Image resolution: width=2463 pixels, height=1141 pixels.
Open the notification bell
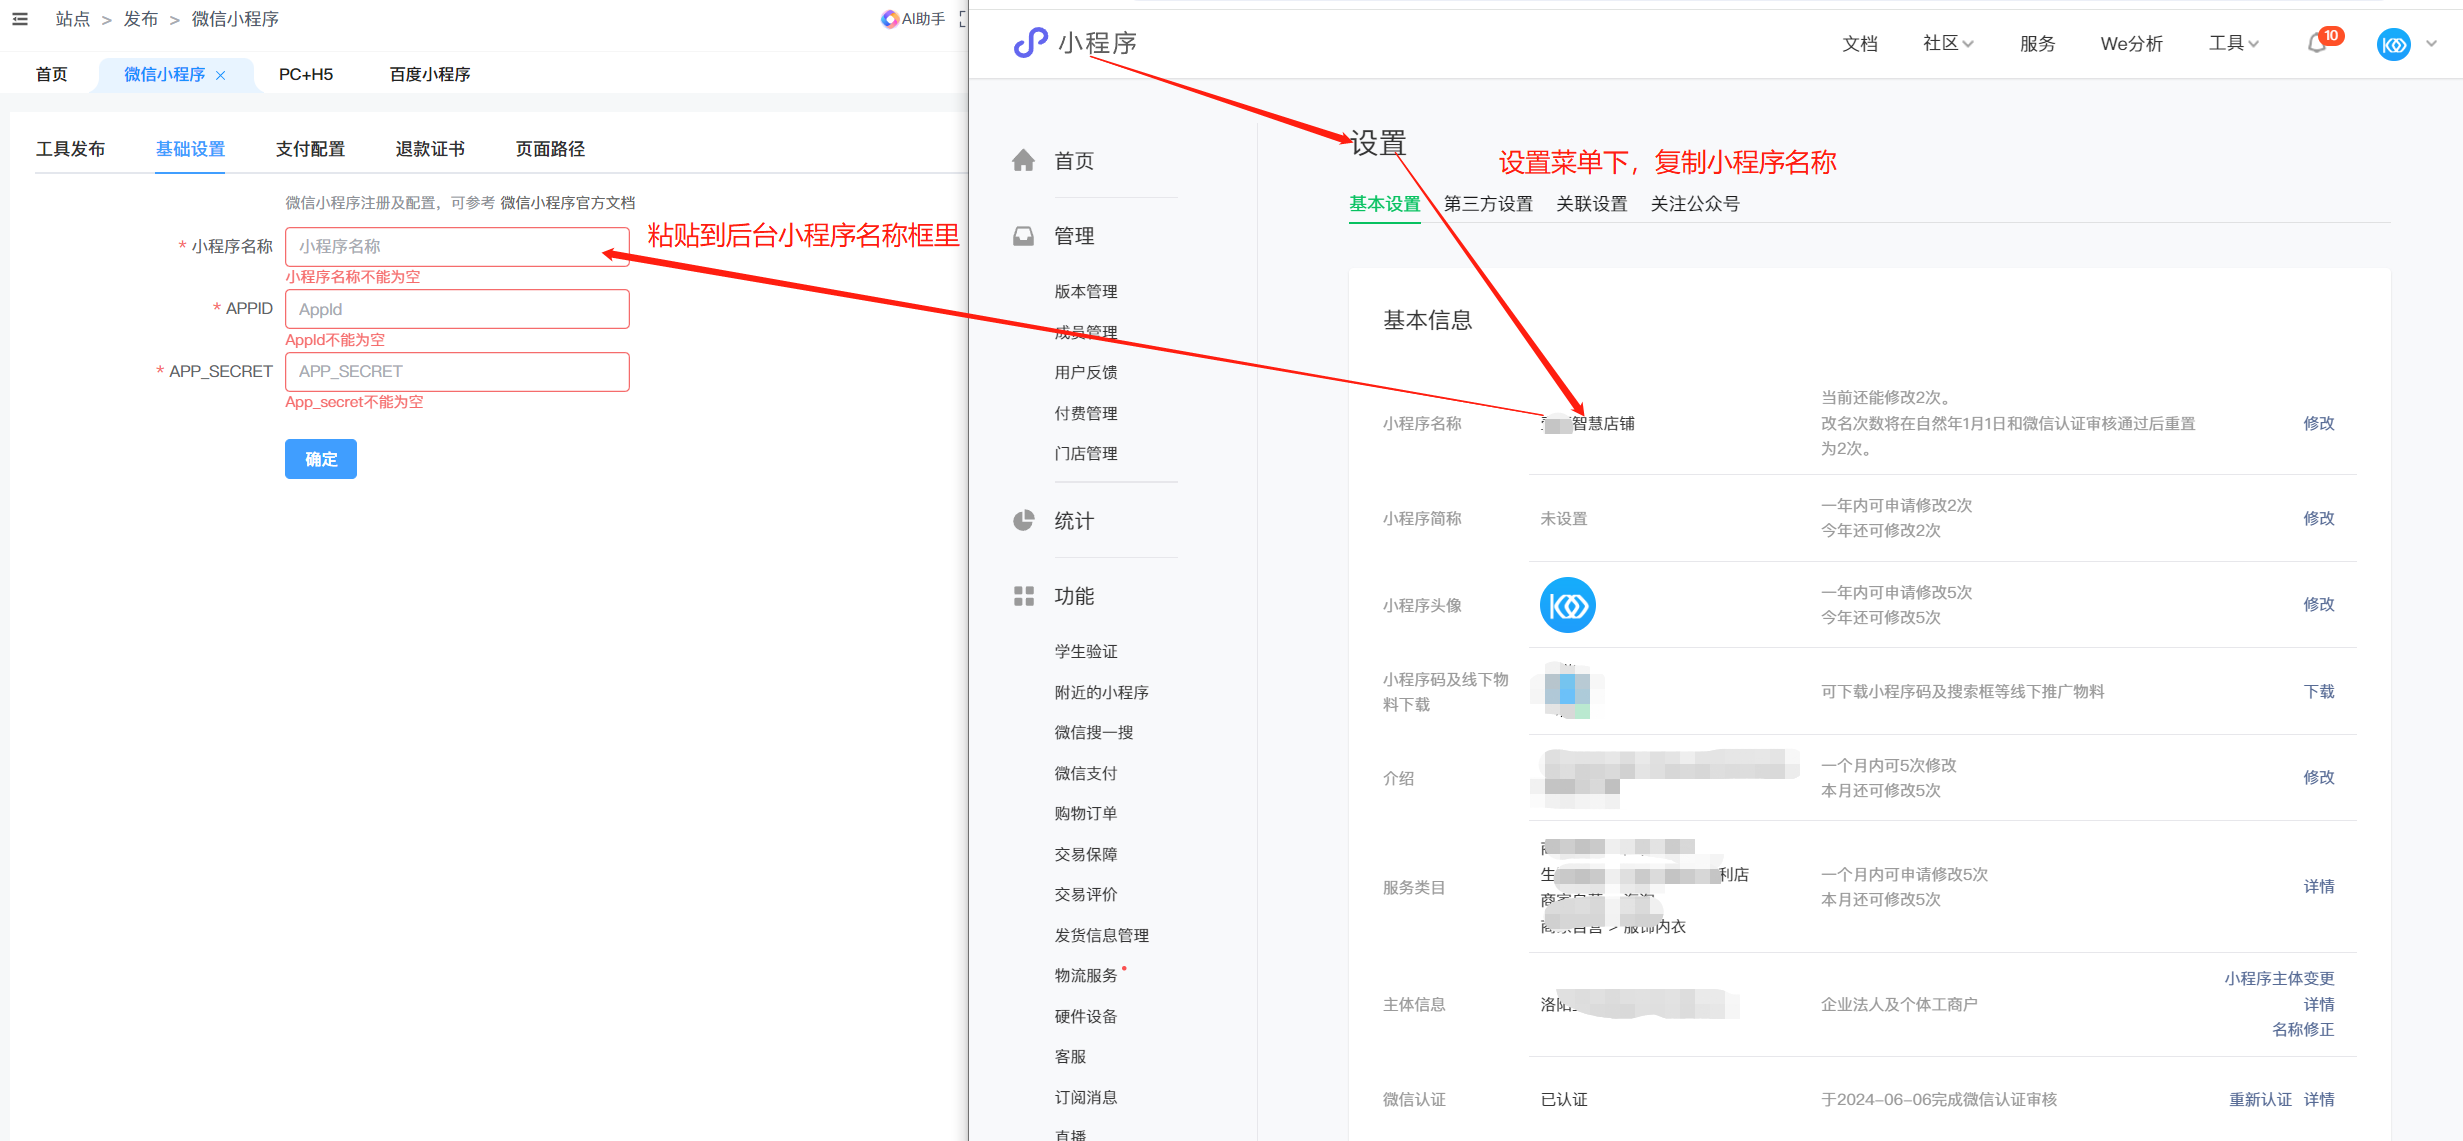click(2317, 44)
